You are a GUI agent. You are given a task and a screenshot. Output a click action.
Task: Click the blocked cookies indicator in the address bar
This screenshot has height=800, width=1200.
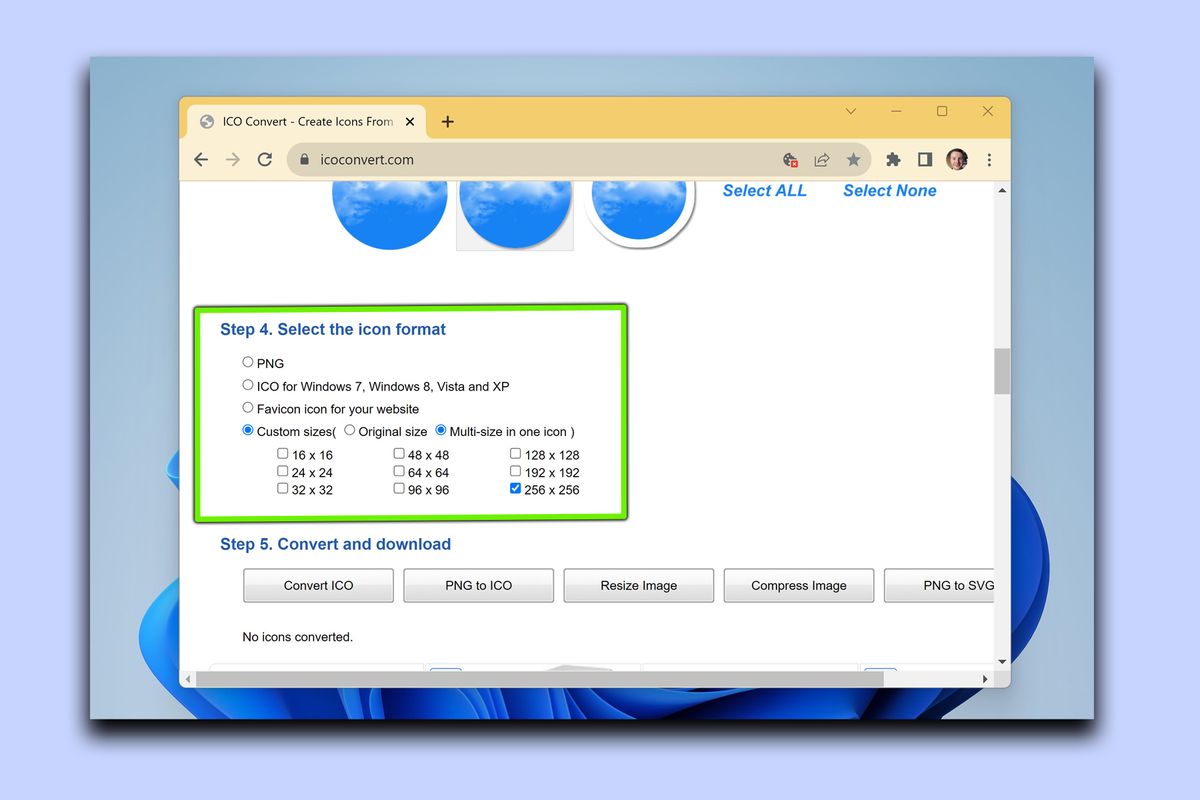pos(790,159)
